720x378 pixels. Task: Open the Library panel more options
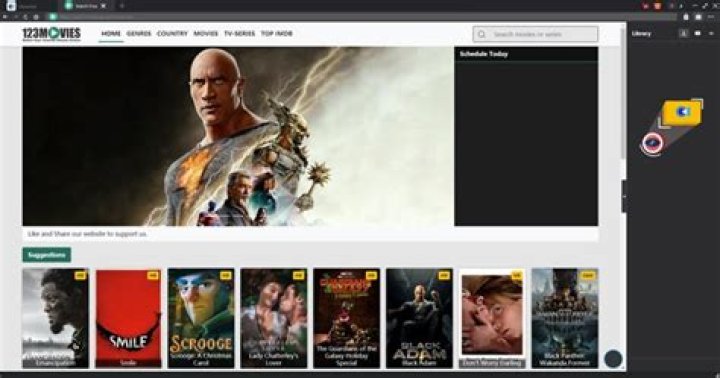pyautogui.click(x=711, y=34)
